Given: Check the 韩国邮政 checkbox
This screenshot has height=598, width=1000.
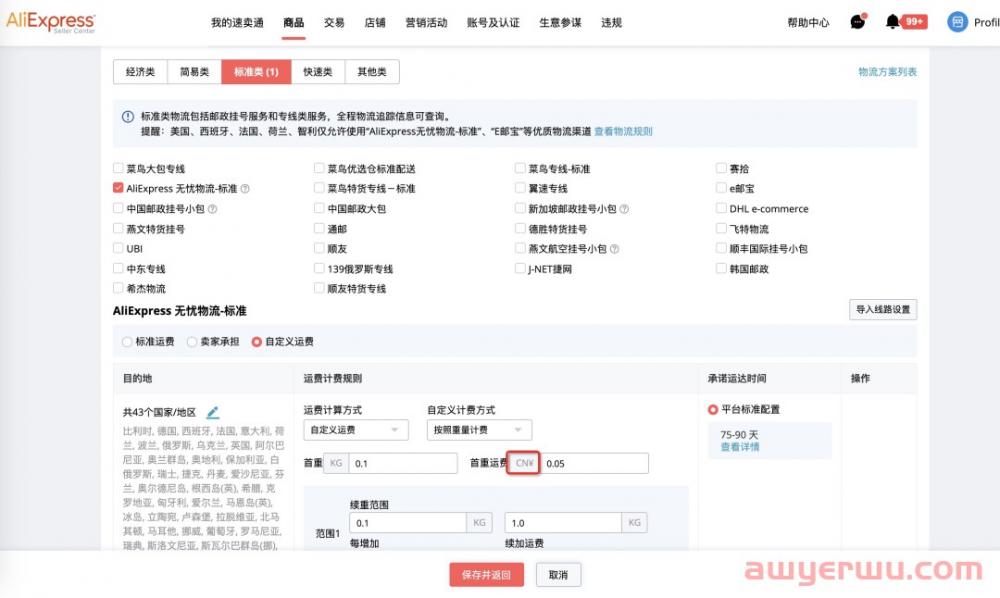Looking at the screenshot, I should (x=721, y=268).
